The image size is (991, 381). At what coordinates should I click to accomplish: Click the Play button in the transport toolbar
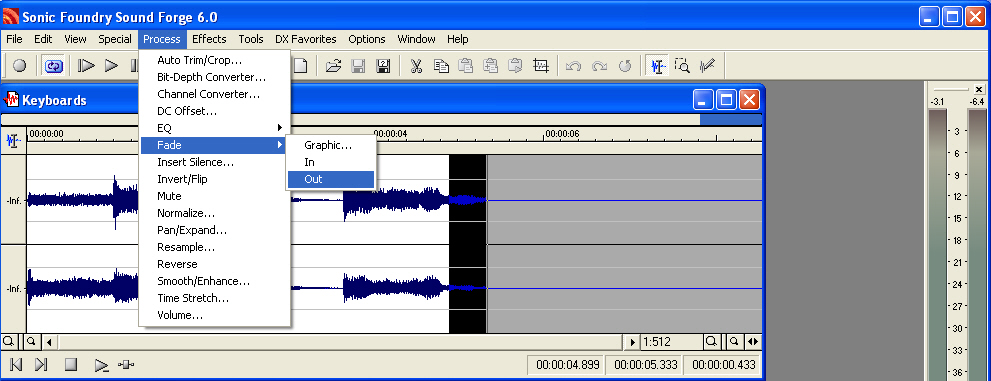point(111,66)
